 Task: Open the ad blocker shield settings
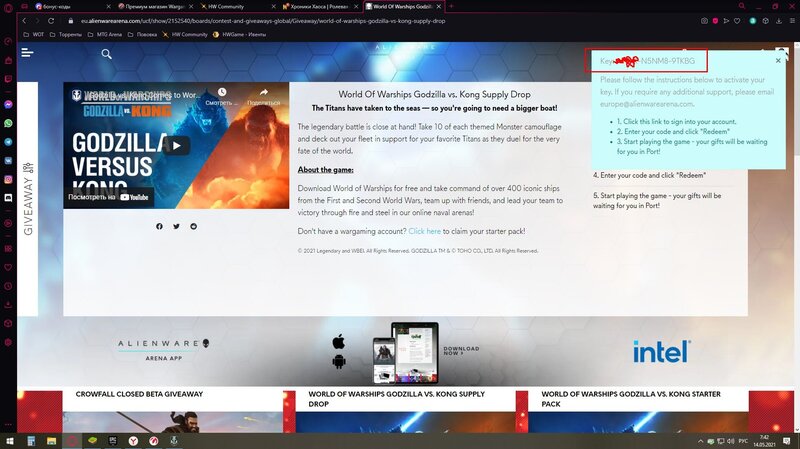pyautogui.click(x=715, y=21)
